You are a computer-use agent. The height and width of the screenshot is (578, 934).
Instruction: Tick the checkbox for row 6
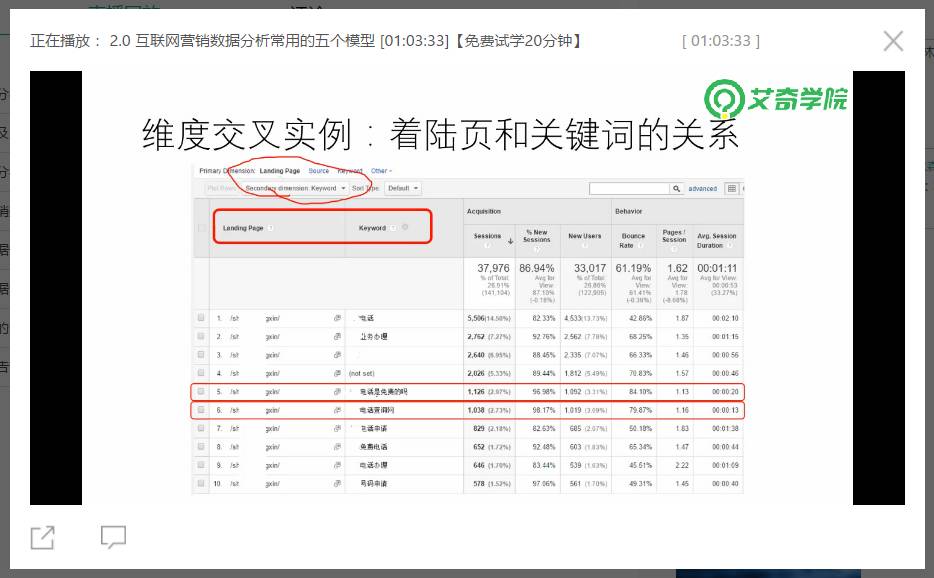coord(201,409)
